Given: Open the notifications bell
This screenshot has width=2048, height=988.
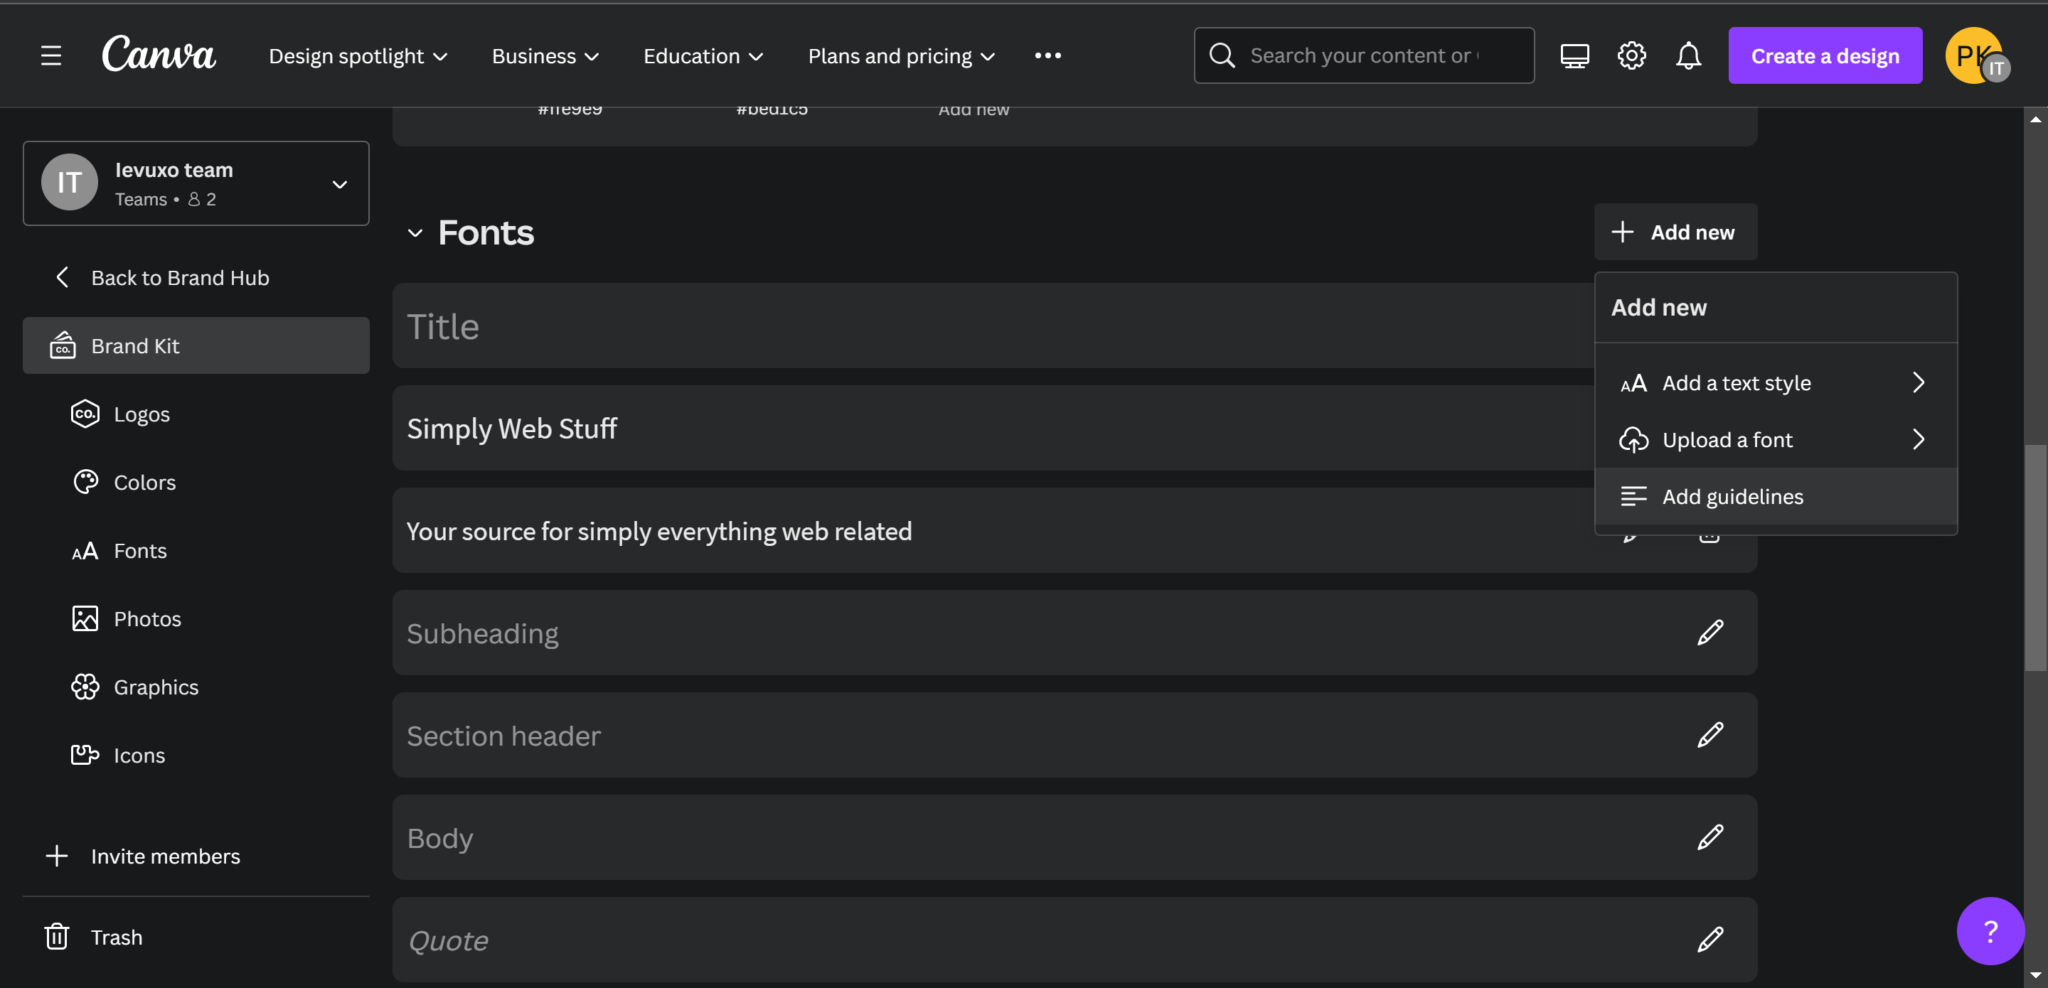Looking at the screenshot, I should 1688,56.
